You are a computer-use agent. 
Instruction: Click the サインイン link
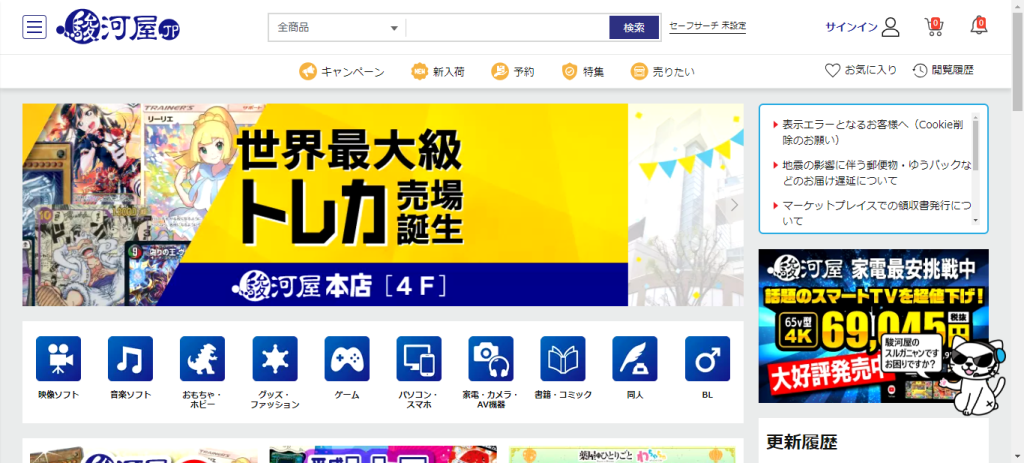[x=862, y=27]
